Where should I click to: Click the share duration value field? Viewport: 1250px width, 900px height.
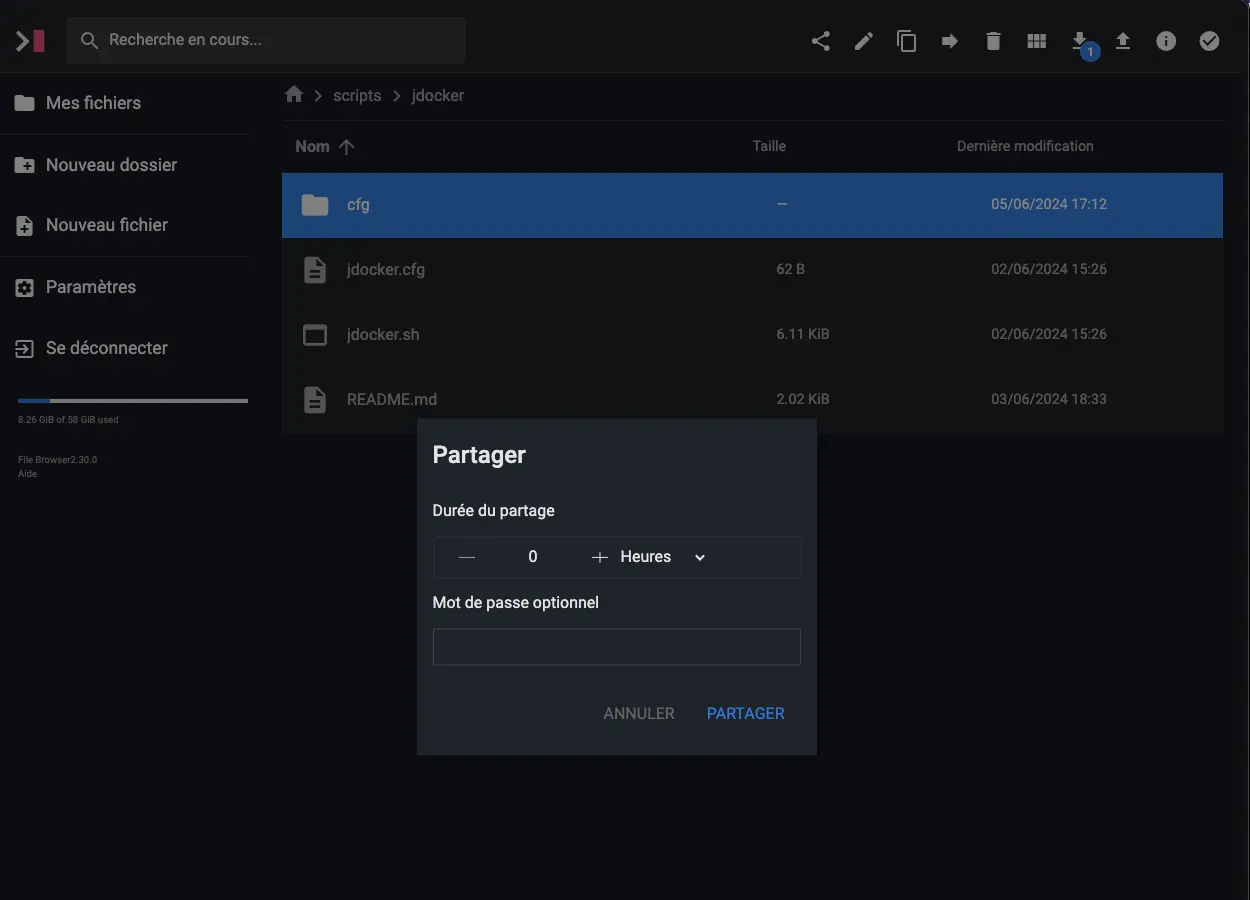(533, 557)
